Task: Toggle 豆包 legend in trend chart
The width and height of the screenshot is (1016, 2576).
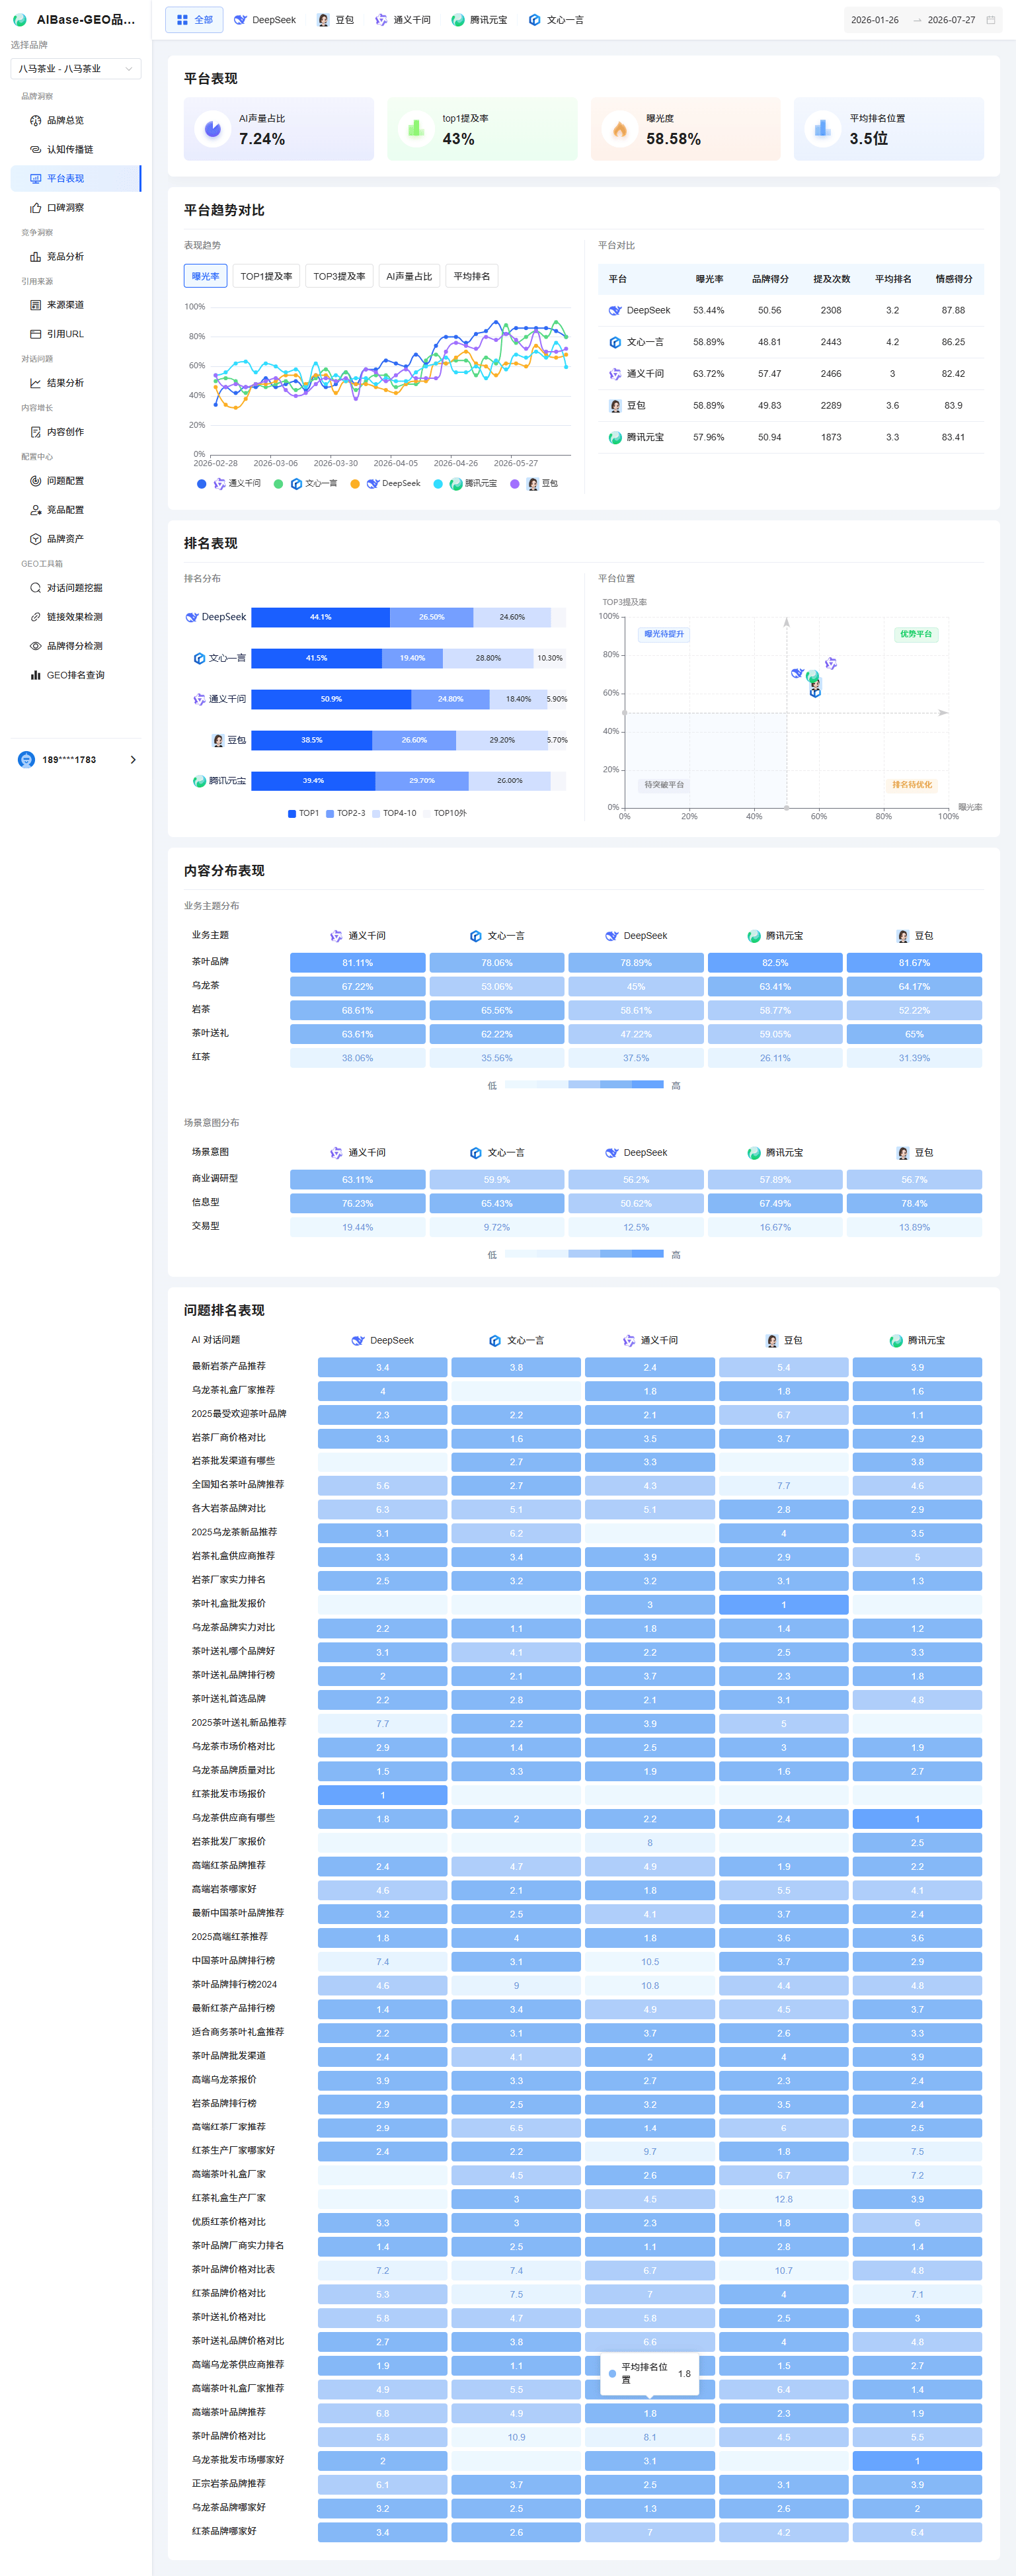Action: 534,484
